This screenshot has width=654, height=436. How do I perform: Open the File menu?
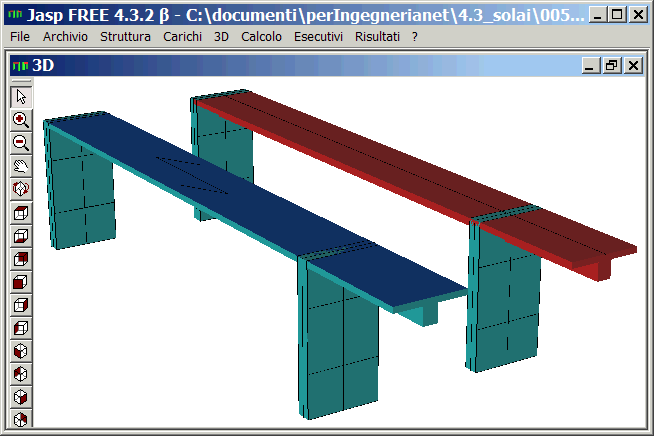click(20, 37)
